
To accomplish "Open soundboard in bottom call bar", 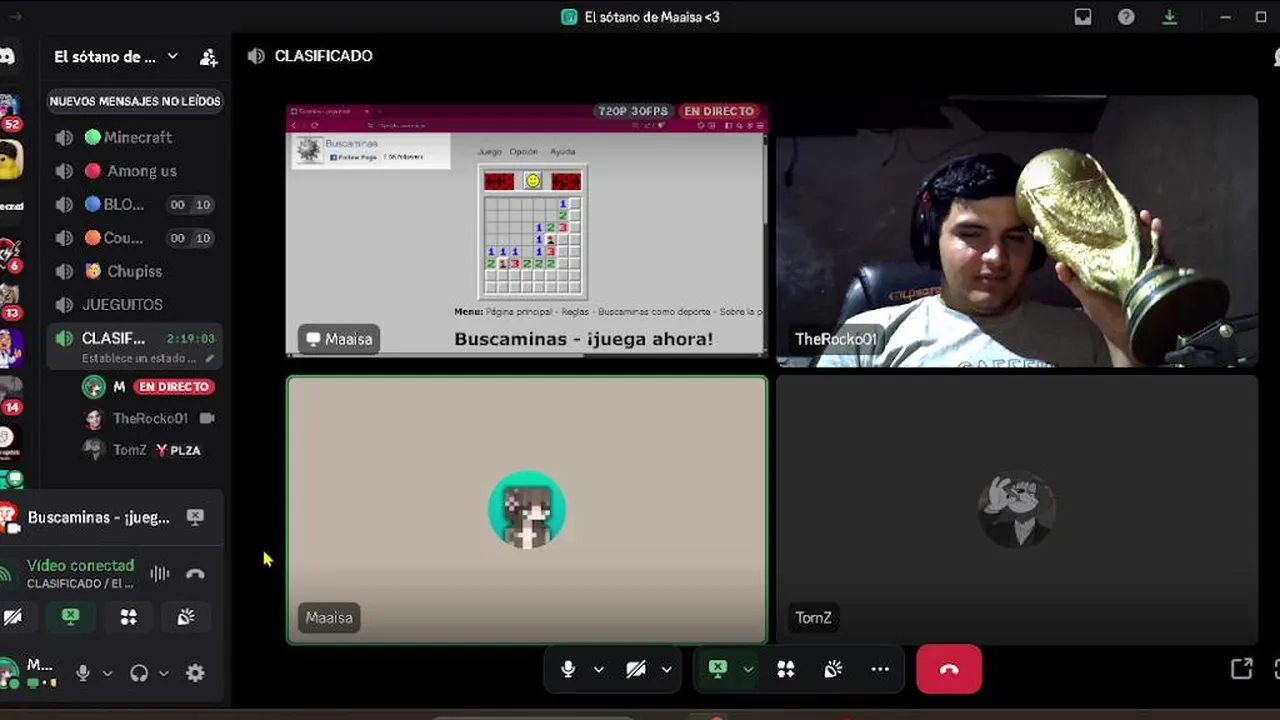I will [x=833, y=670].
